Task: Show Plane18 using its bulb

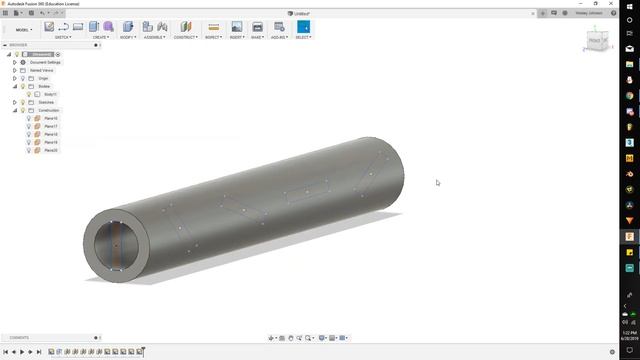Action: pos(29,134)
